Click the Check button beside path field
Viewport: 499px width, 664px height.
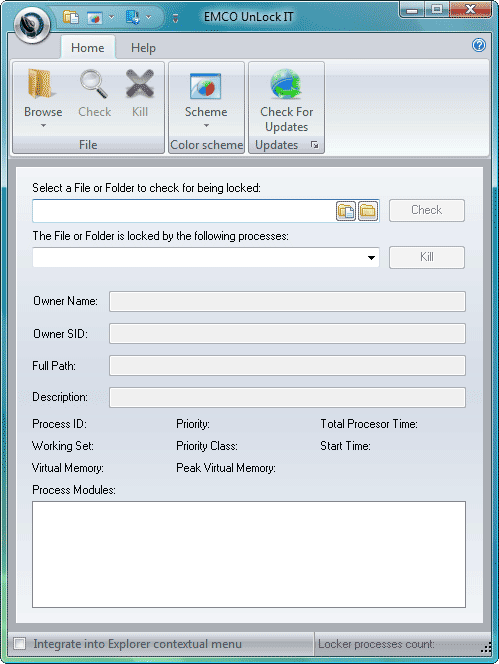pos(427,210)
